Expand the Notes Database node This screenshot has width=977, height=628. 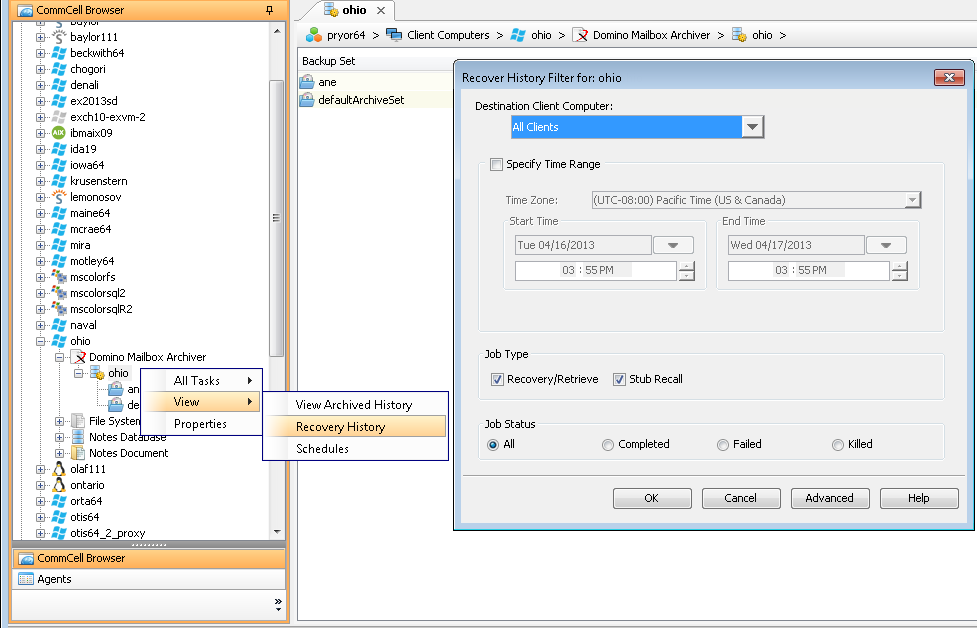point(59,437)
